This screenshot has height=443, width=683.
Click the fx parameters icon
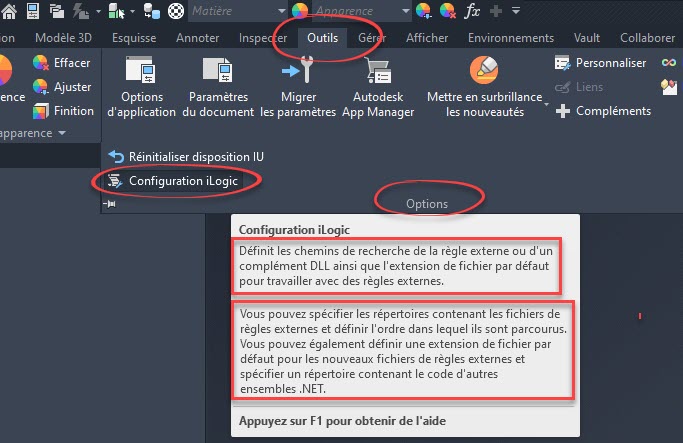[x=475, y=11]
